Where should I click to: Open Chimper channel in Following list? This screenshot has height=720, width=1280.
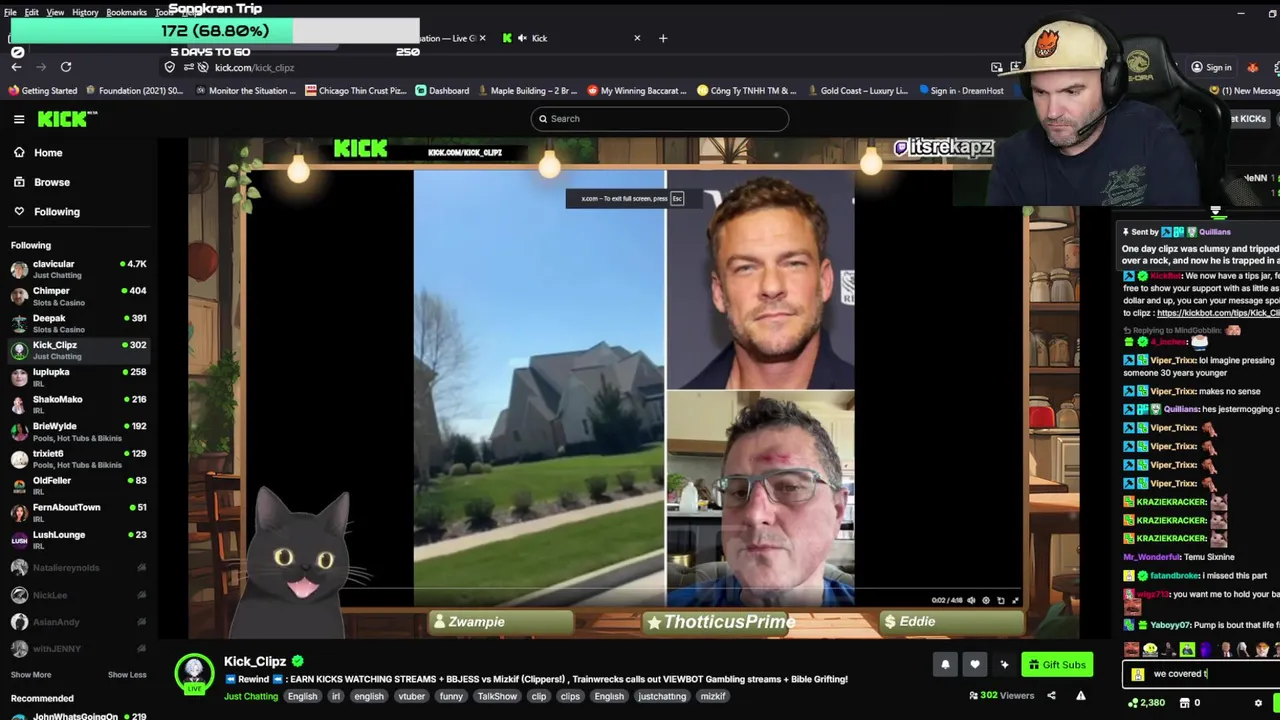coord(78,296)
